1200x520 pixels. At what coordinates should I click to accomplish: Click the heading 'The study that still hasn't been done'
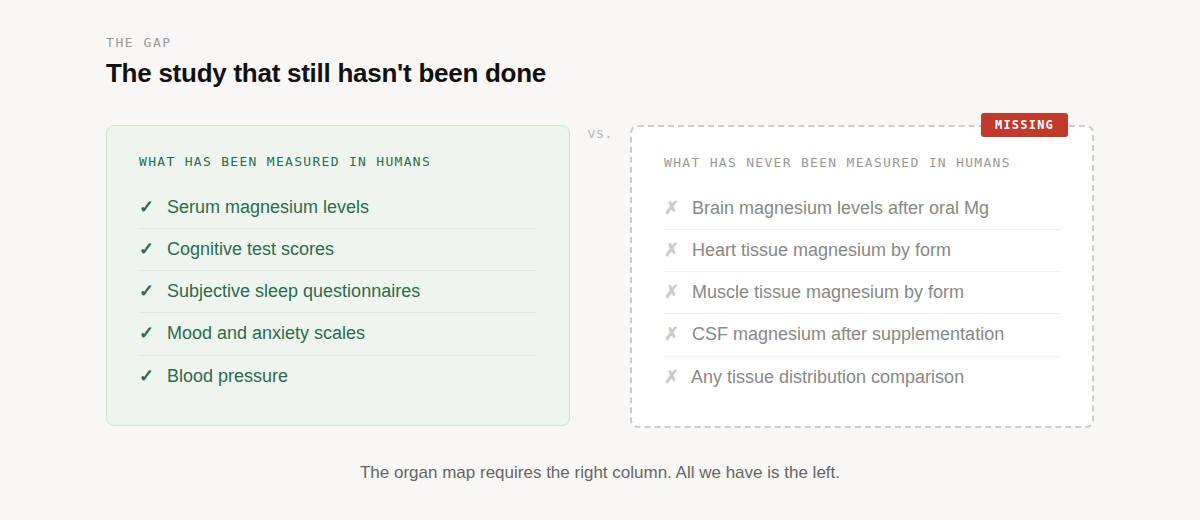pos(326,73)
